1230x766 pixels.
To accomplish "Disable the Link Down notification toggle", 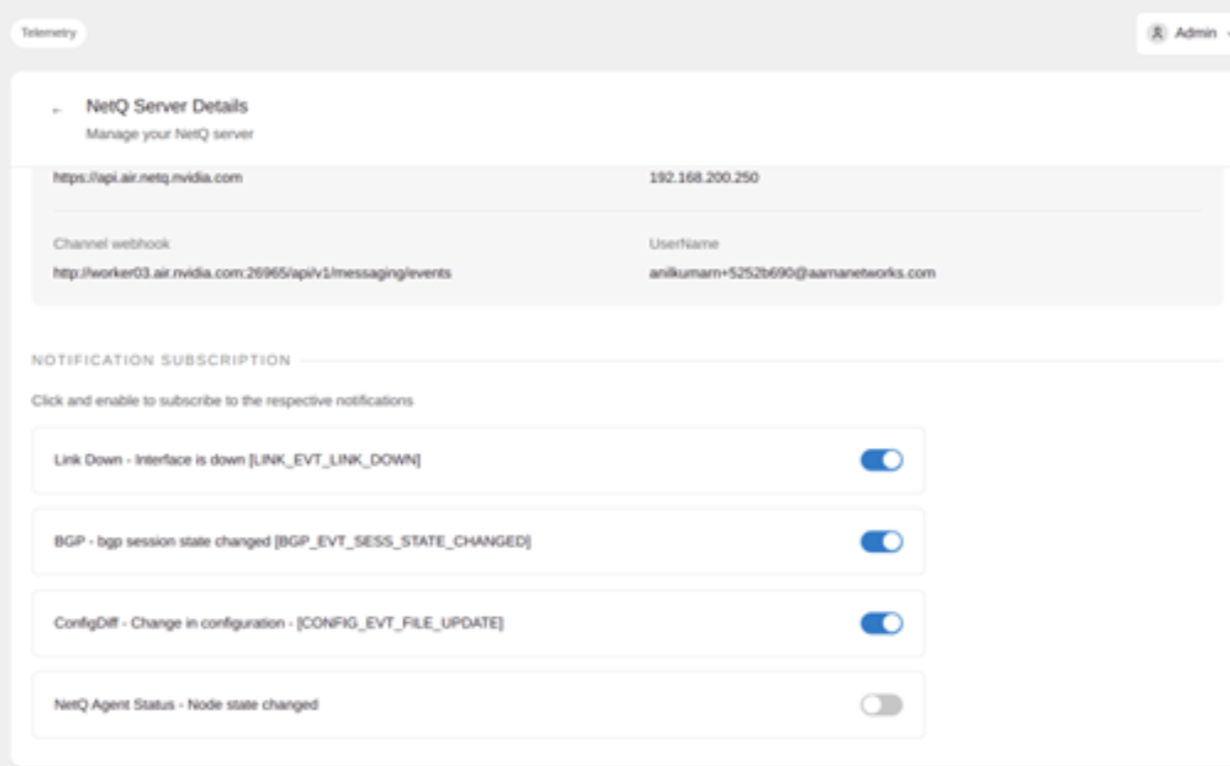I will point(881,460).
